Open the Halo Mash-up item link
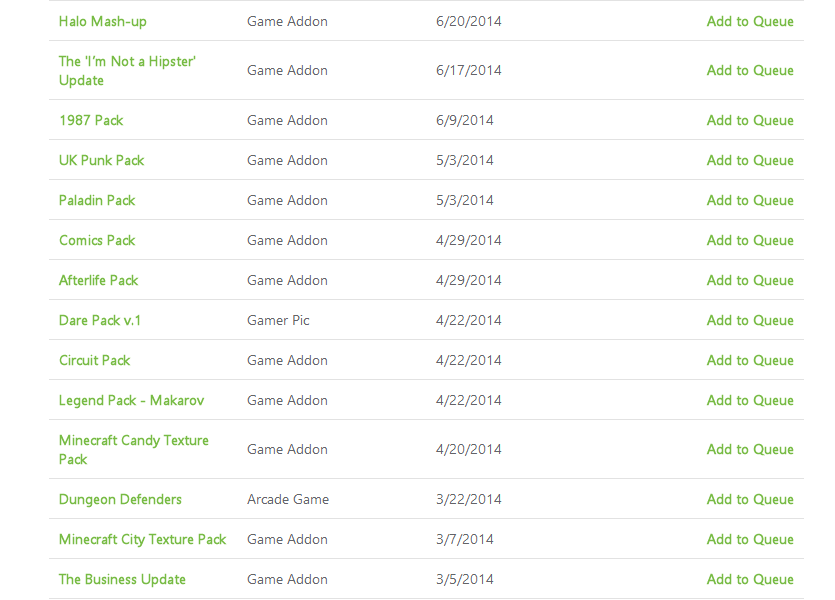The image size is (835, 600). (x=103, y=21)
